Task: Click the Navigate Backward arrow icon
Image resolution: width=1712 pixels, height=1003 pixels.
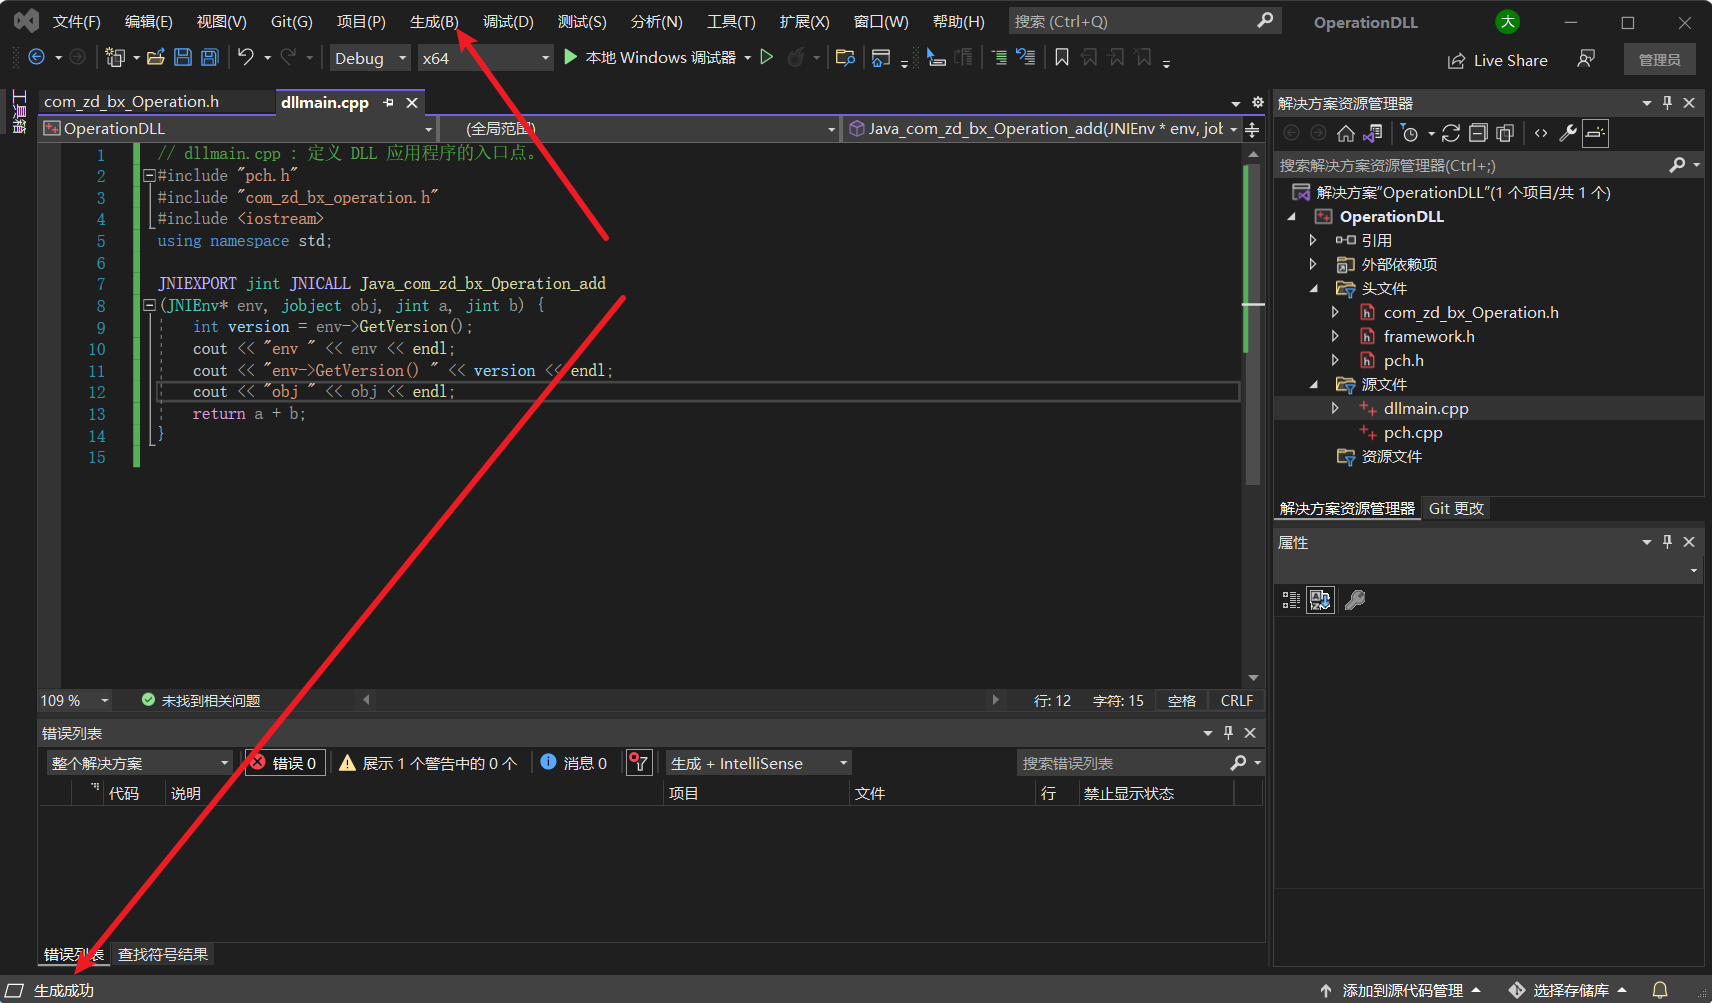Action: click(x=37, y=58)
